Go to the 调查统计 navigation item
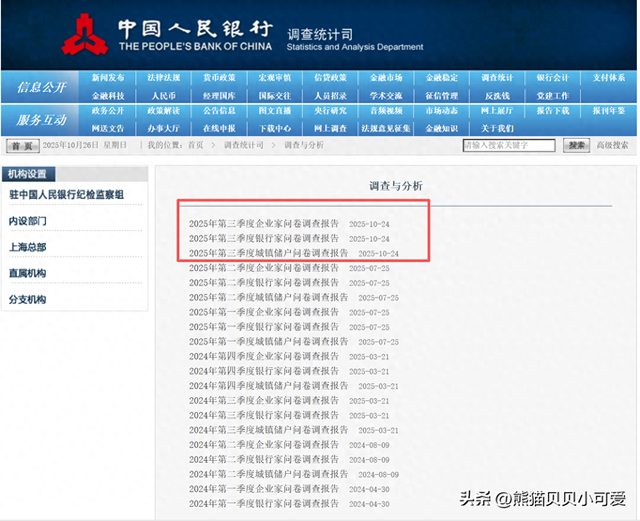640x521 pixels. click(497, 78)
